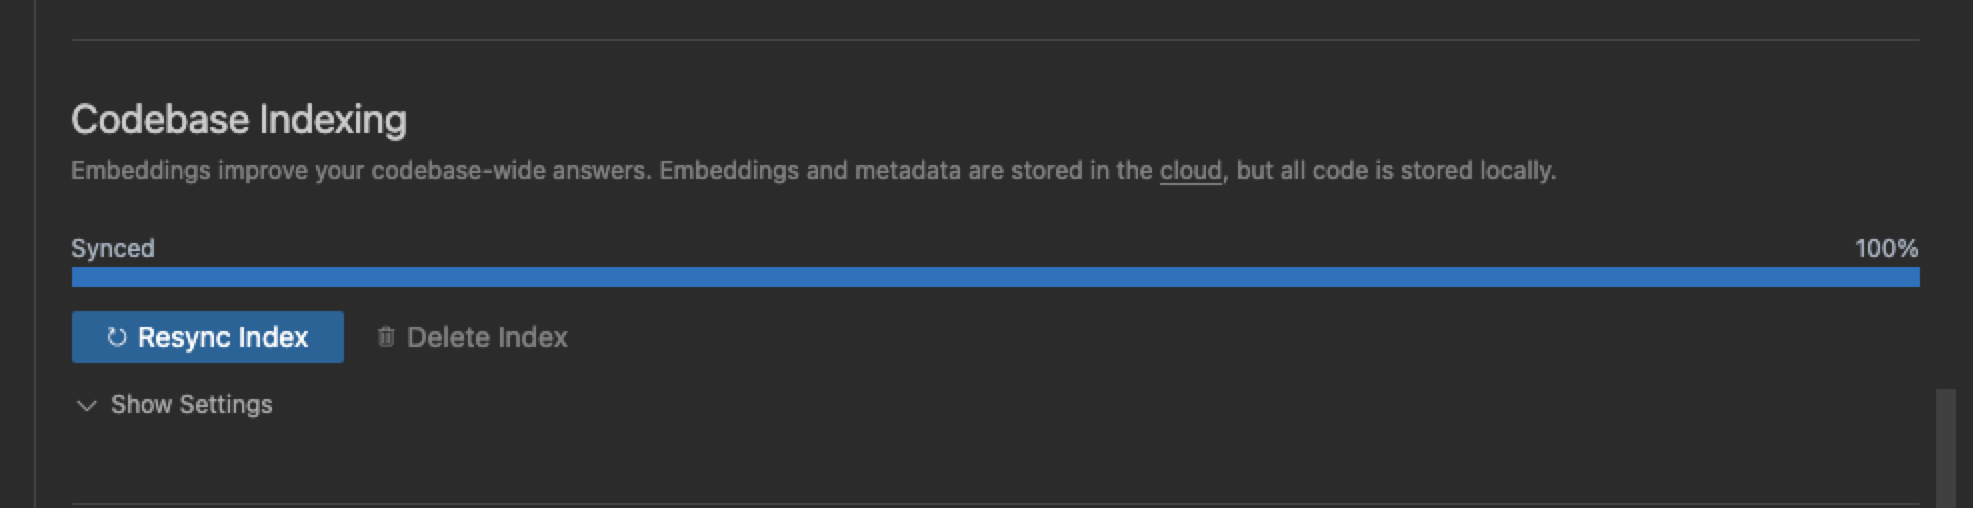Click the blue sync progress bar
Screen dimensions: 1973x508
point(995,277)
